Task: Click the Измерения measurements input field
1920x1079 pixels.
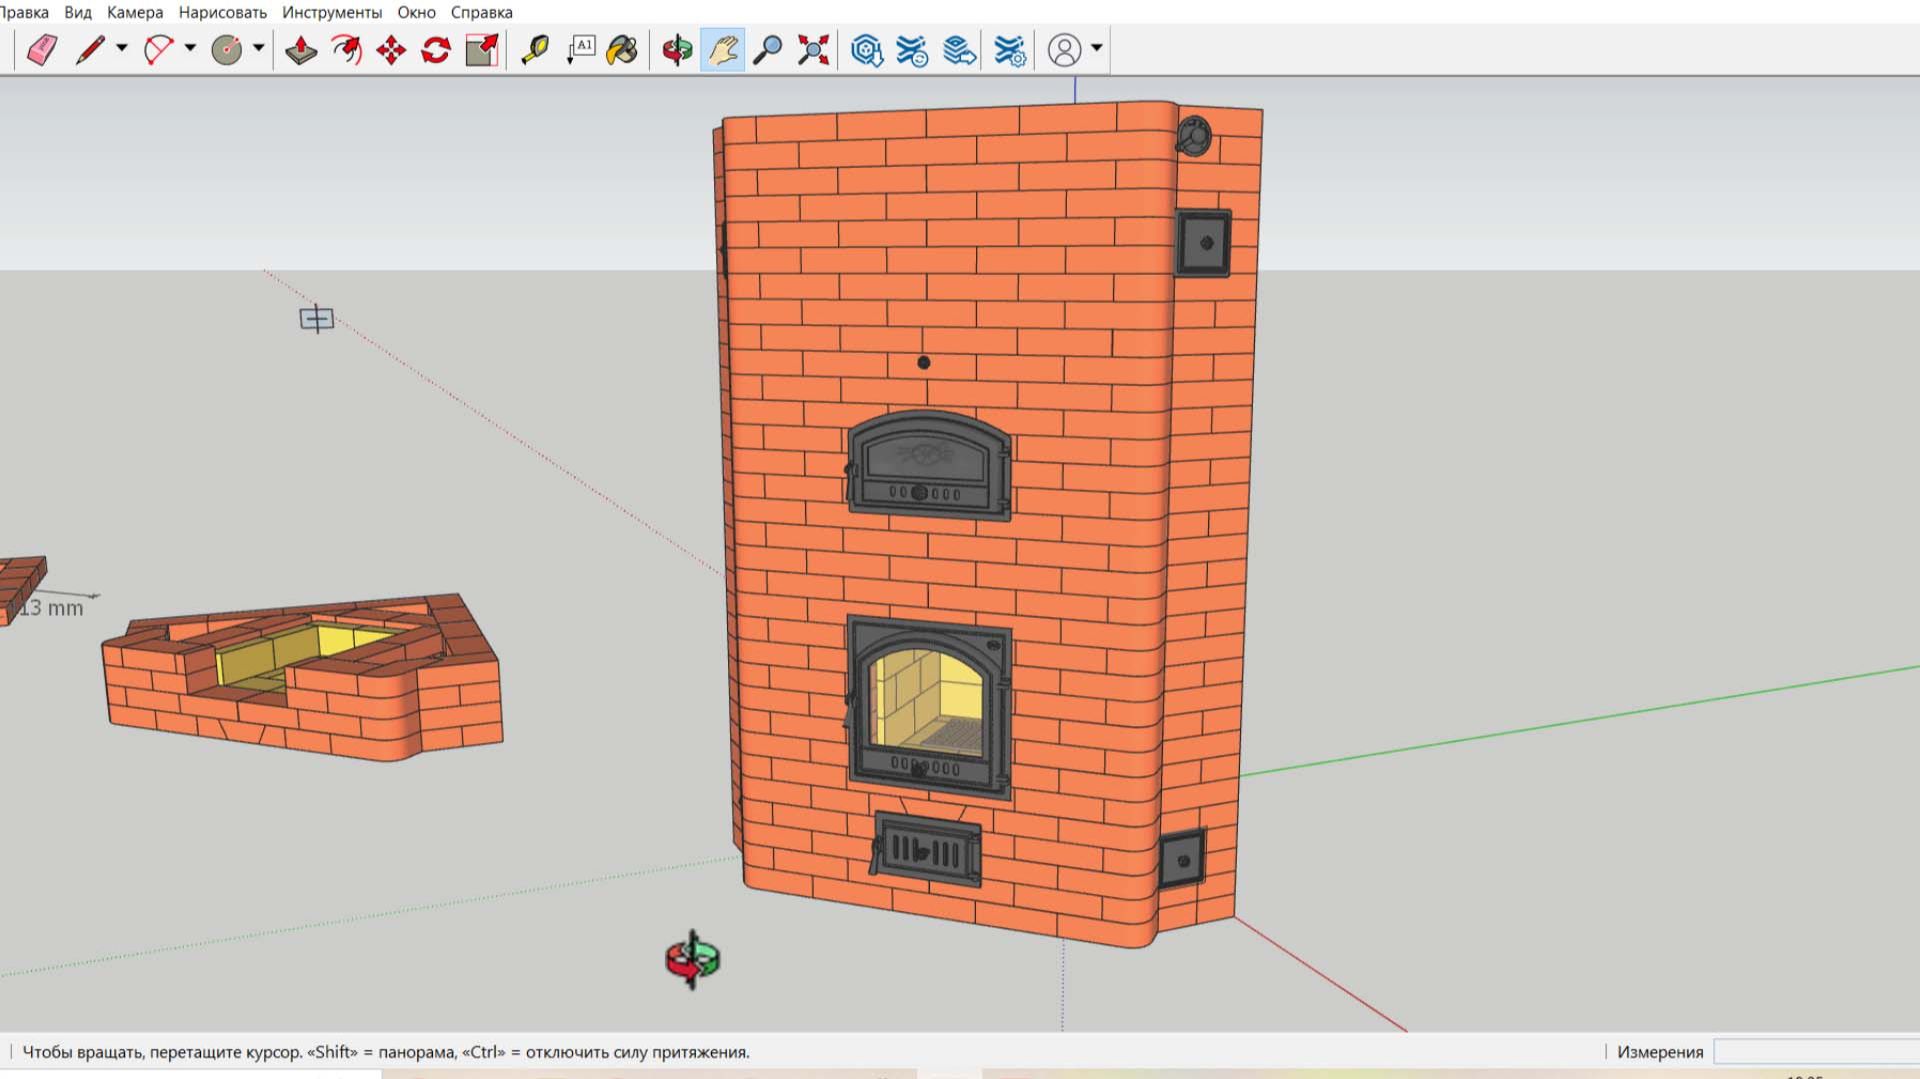Action: point(1816,1051)
